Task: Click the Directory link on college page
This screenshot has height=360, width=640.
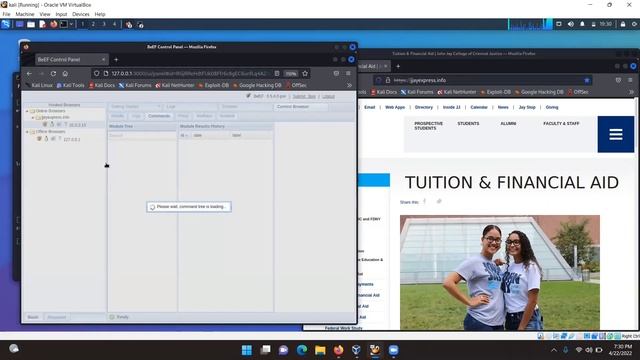Action: (424, 107)
